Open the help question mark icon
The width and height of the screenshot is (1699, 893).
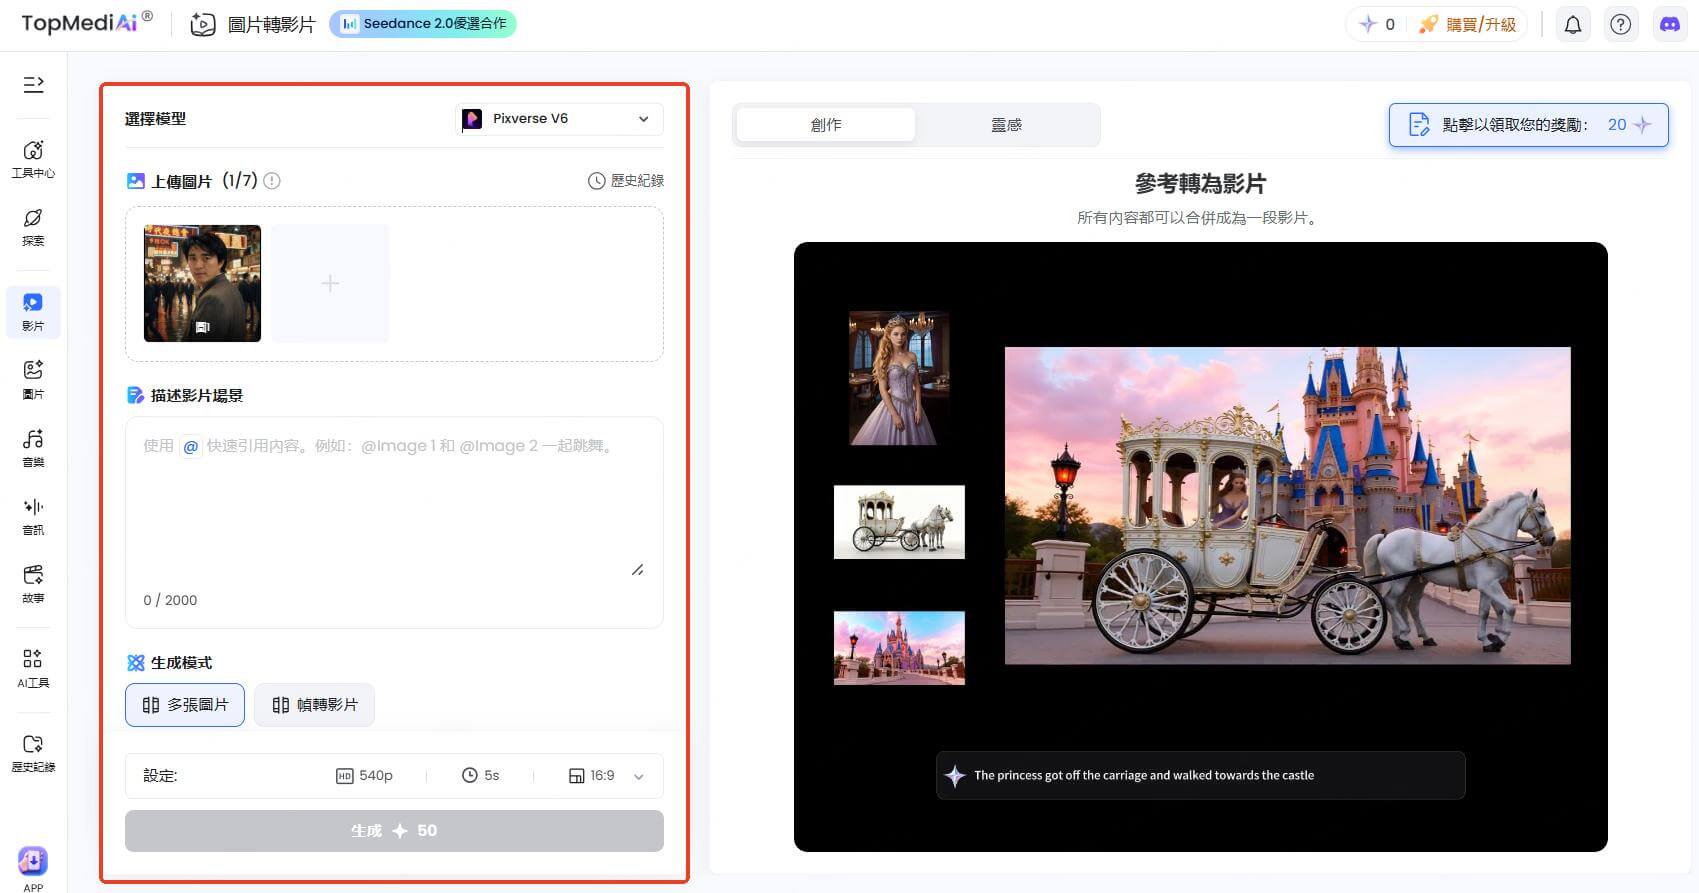point(1621,25)
